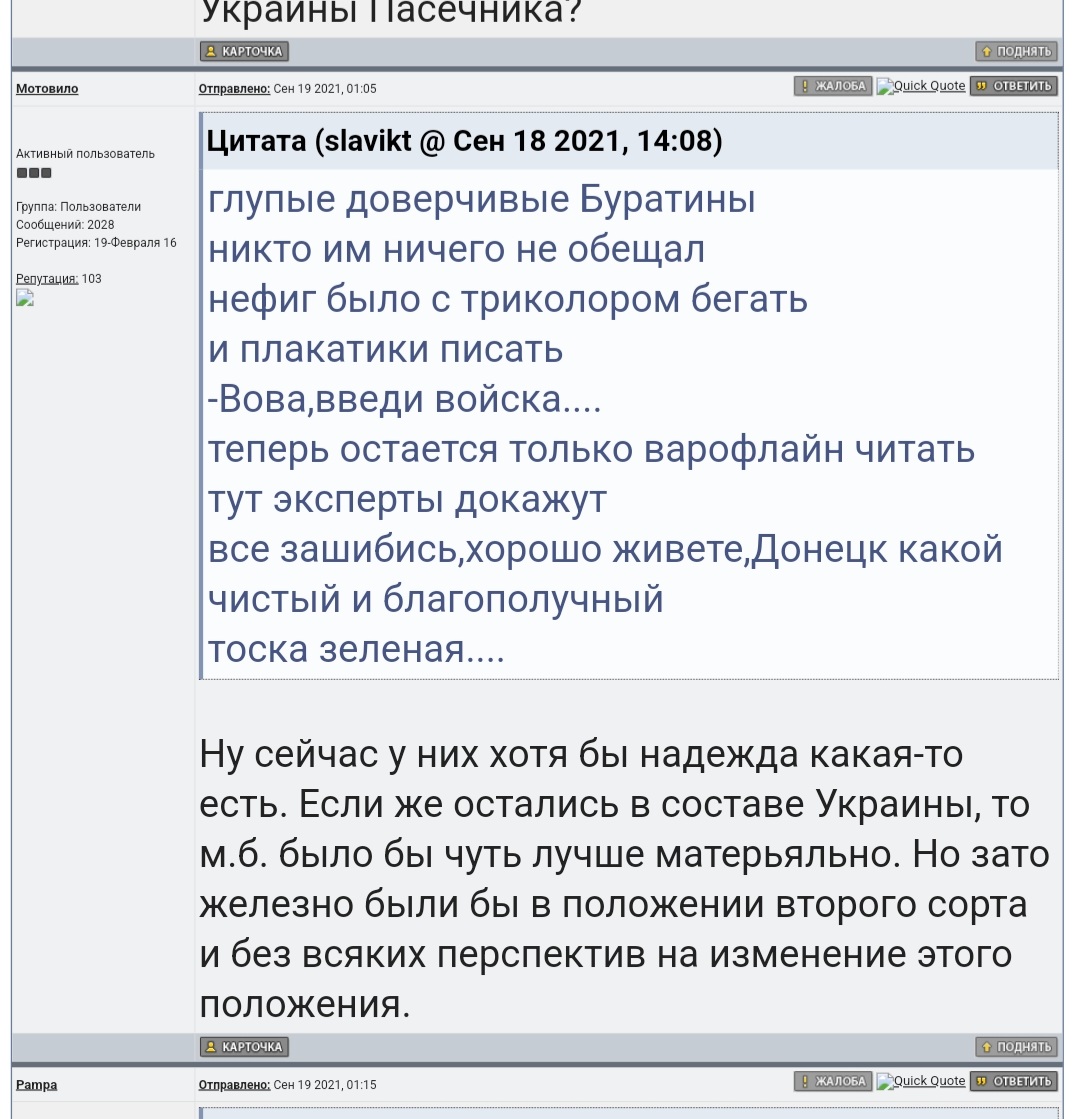Click Quick Quote on Мотовило's post

921,86
